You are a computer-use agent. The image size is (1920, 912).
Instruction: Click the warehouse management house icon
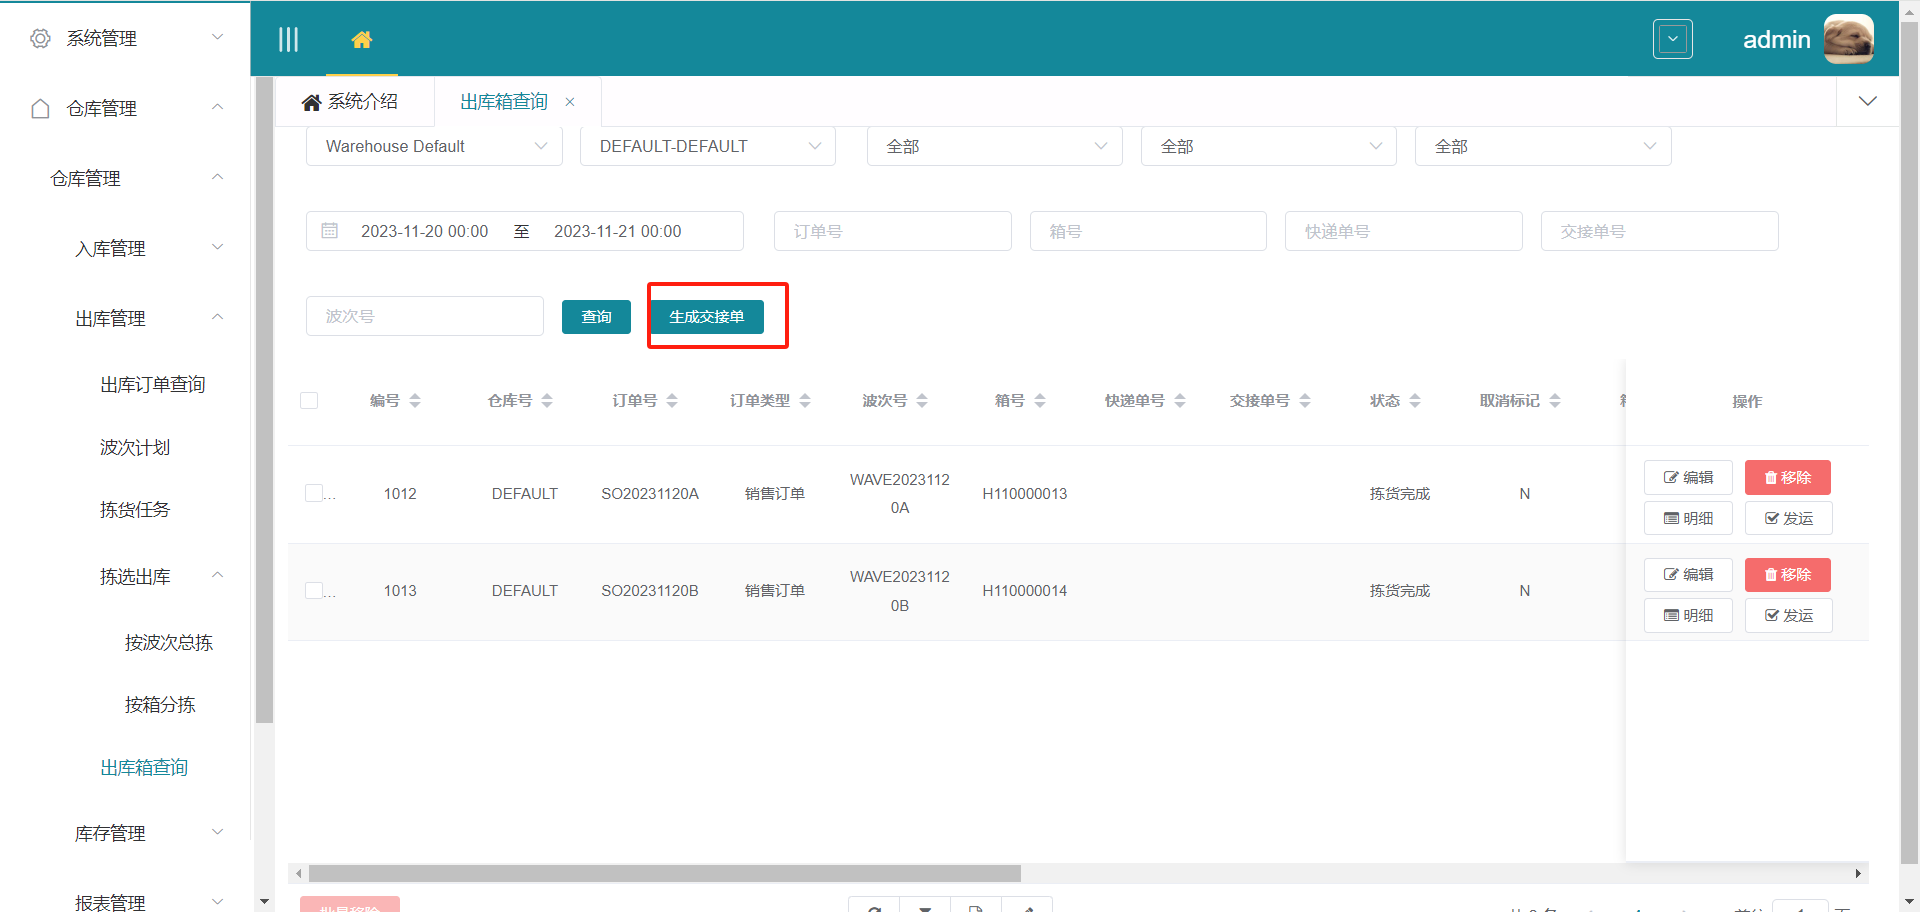40,108
